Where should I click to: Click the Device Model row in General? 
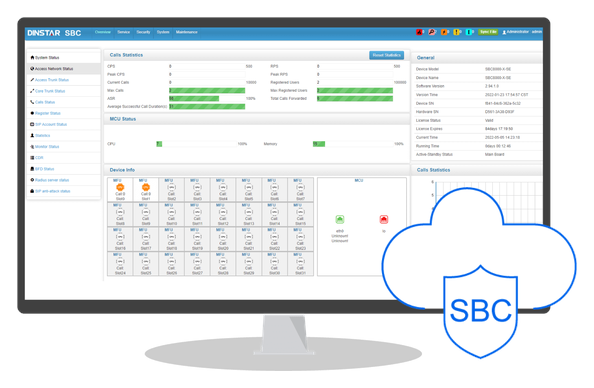click(477, 69)
